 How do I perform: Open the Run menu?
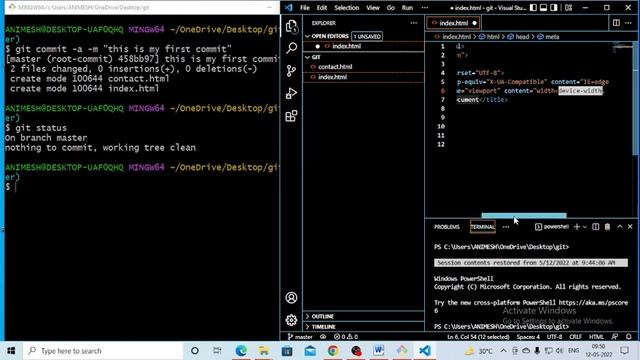[407, 7]
